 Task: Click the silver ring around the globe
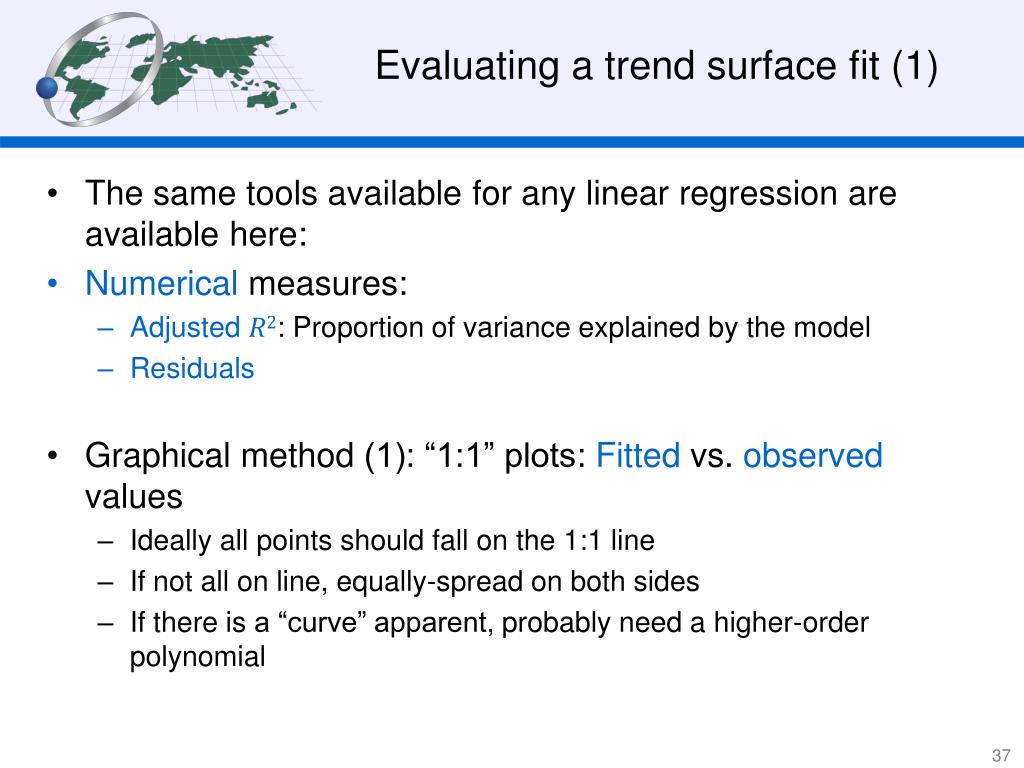point(103,69)
